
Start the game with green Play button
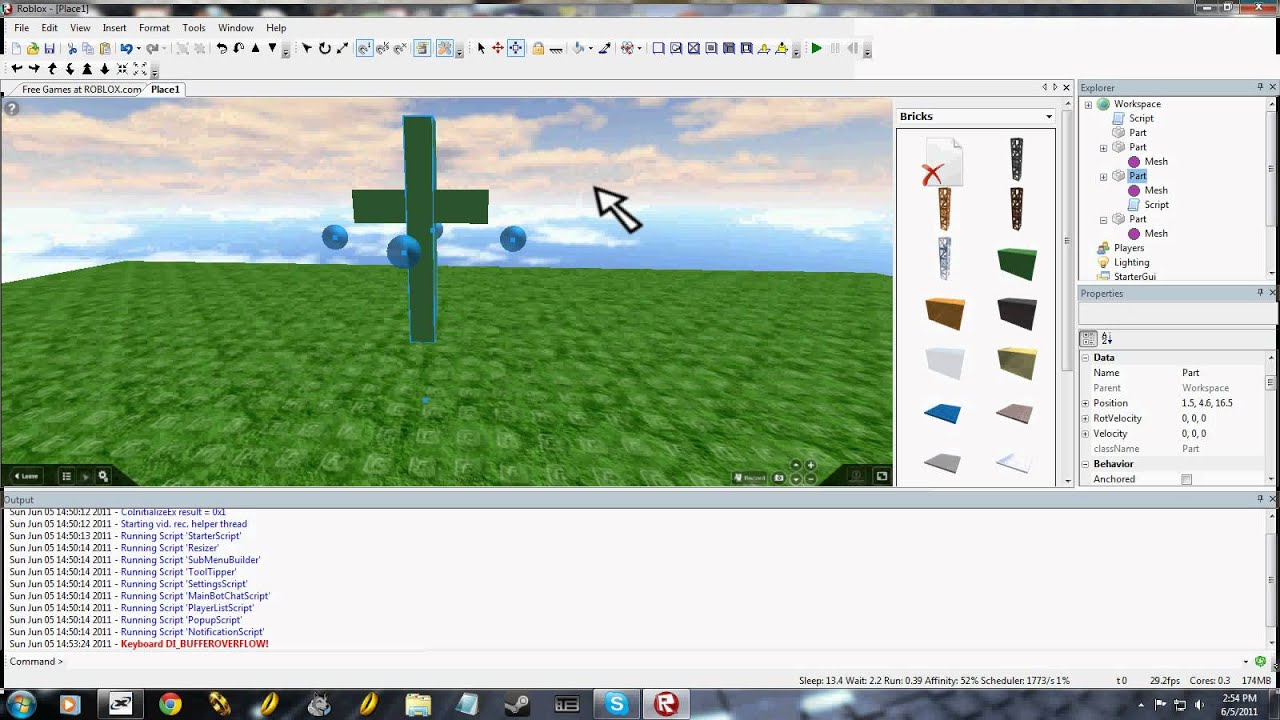point(817,48)
